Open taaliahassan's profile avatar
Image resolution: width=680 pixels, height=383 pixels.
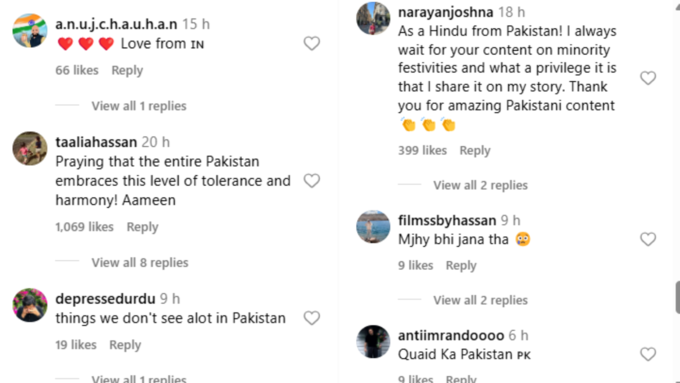pyautogui.click(x=29, y=148)
